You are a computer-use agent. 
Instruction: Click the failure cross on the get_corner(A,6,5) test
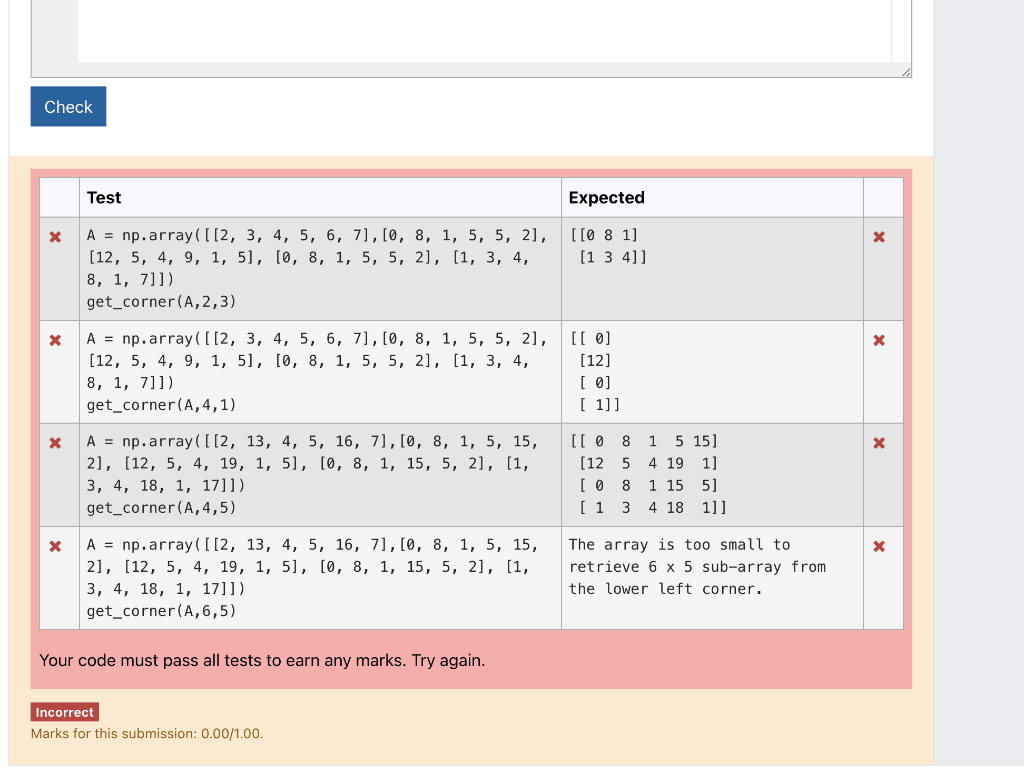(57, 547)
